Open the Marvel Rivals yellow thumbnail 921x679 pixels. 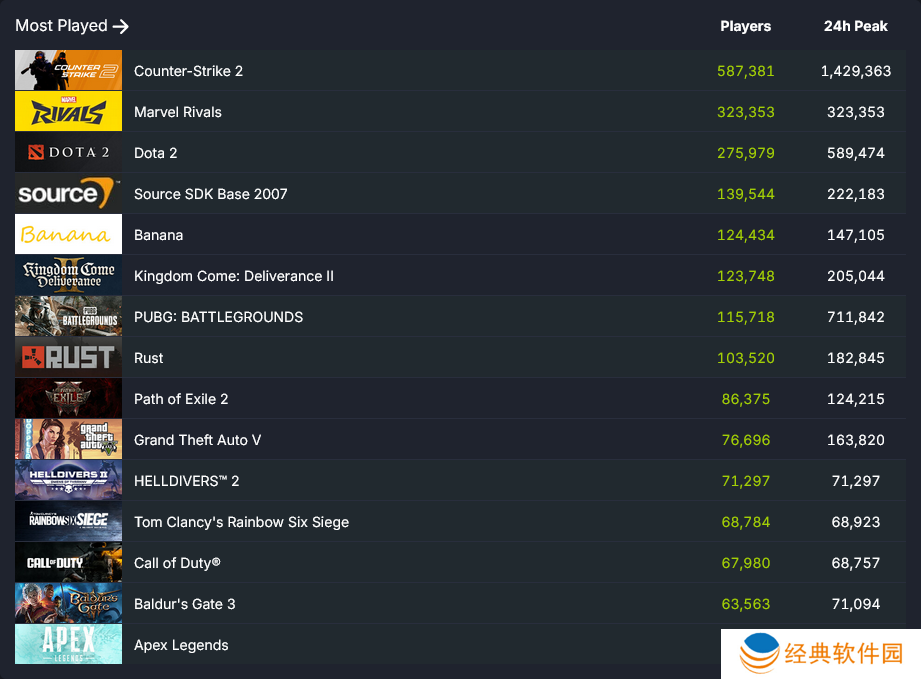68,112
